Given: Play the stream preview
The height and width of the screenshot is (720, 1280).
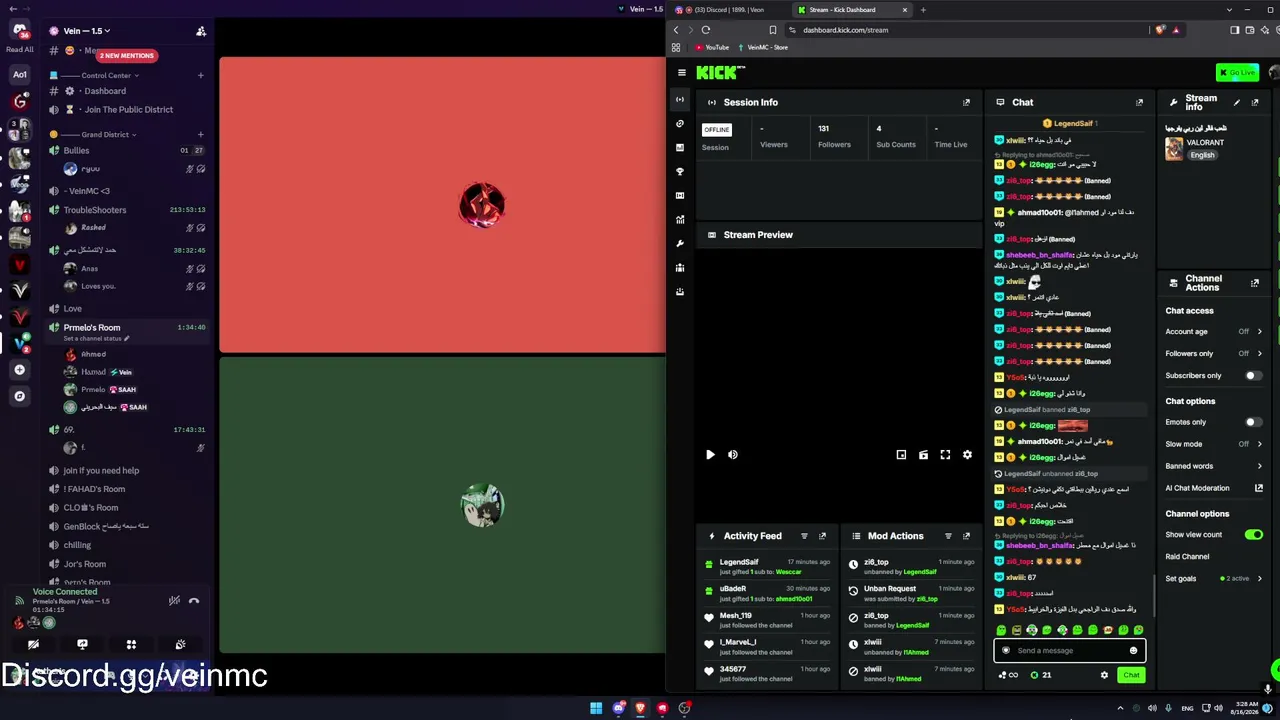Looking at the screenshot, I should coord(710,455).
